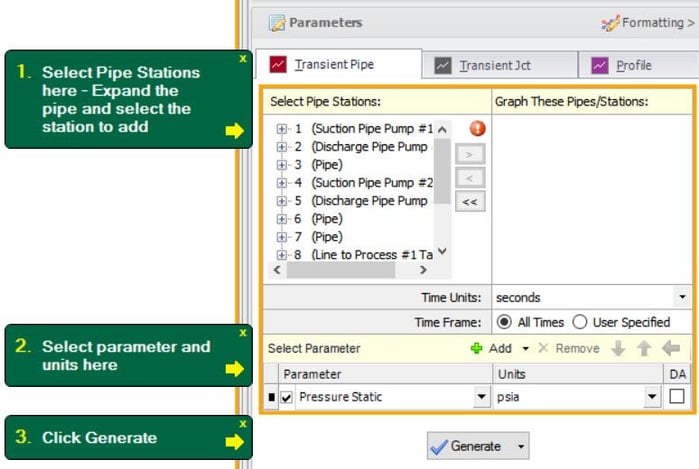Expand pipe 8 Line to Process #1
Viewport: 699px width, 469px height.
tap(281, 255)
